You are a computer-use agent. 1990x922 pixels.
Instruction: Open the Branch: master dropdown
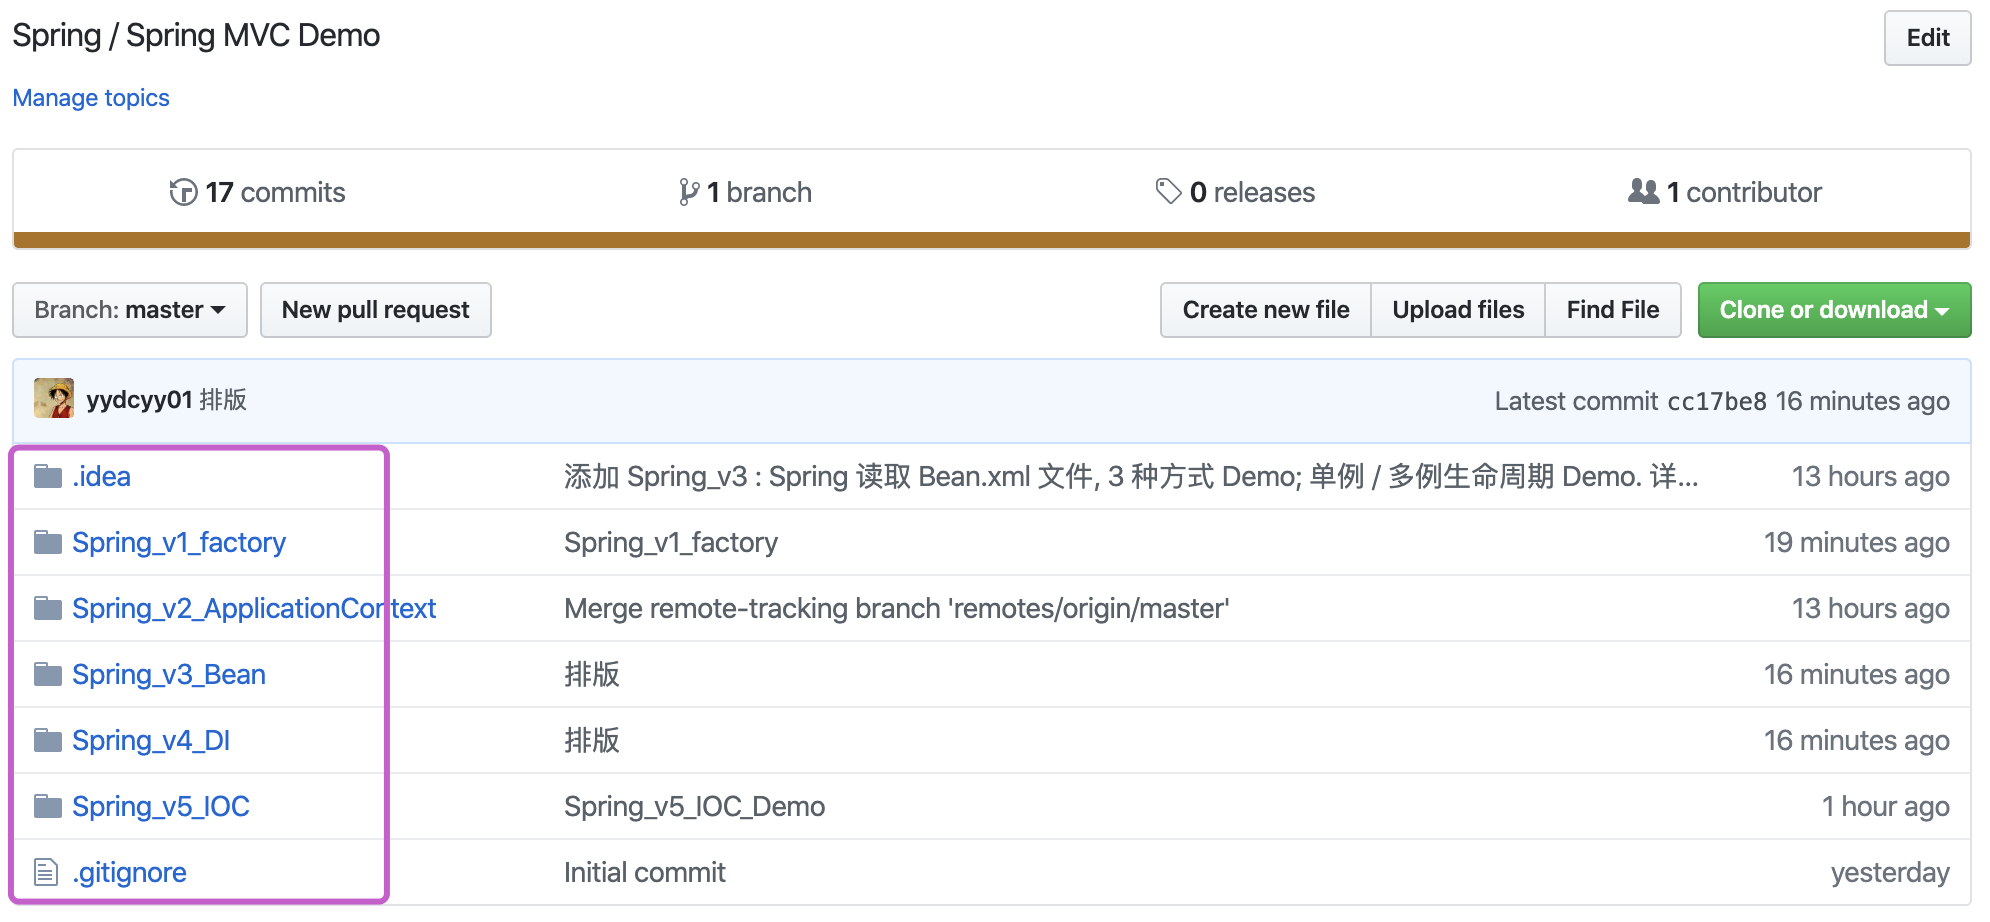tap(129, 310)
